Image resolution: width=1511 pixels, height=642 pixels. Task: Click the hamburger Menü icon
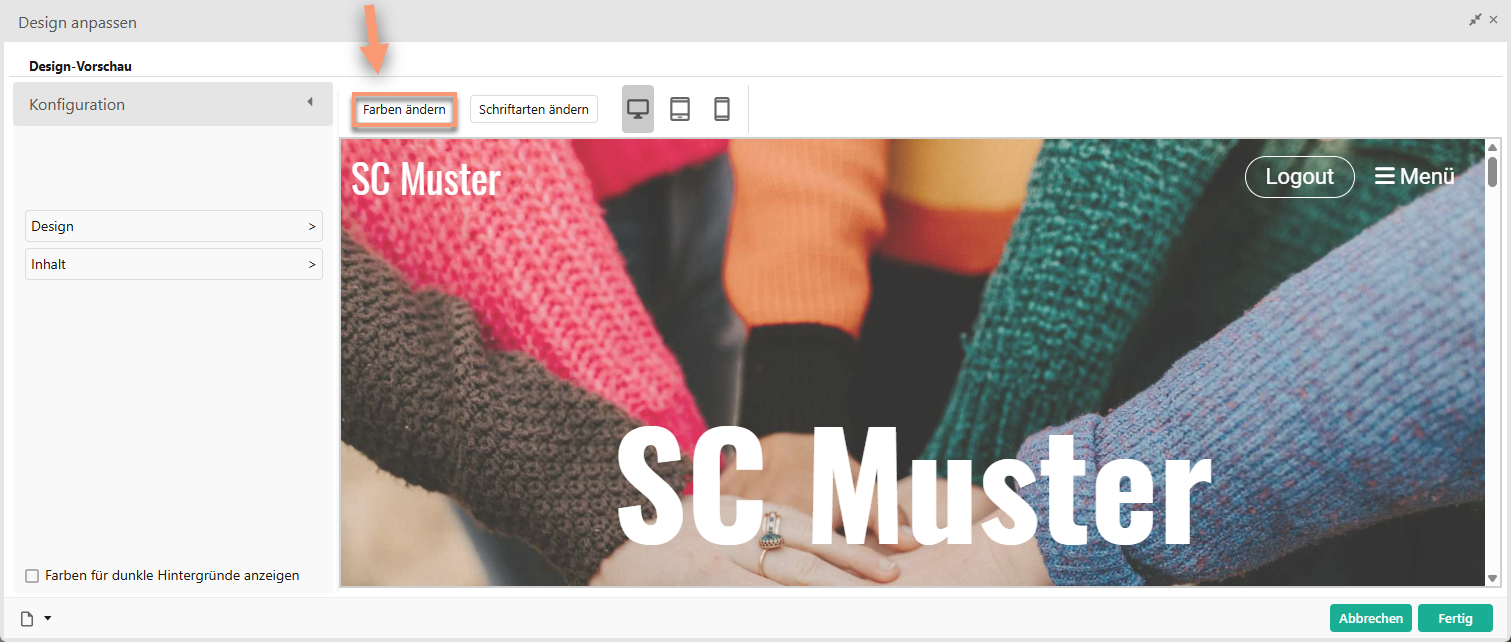(1385, 176)
